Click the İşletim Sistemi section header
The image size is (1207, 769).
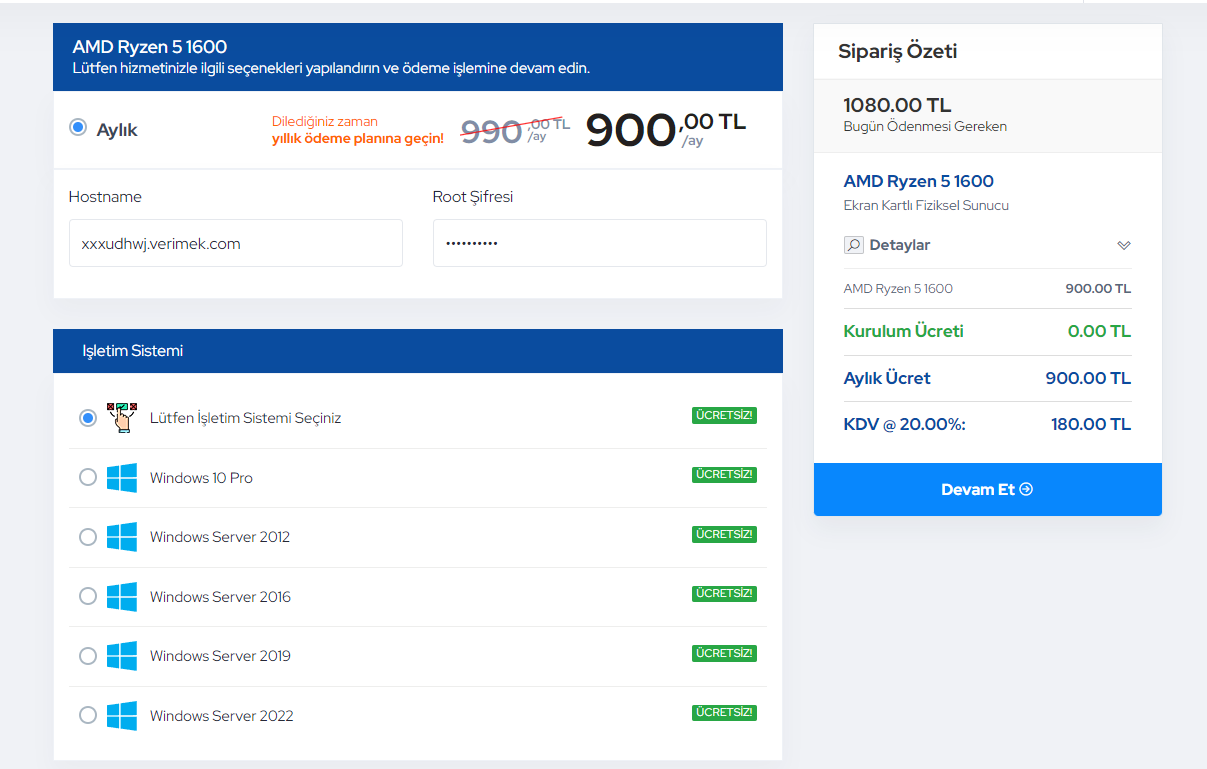[418, 351]
